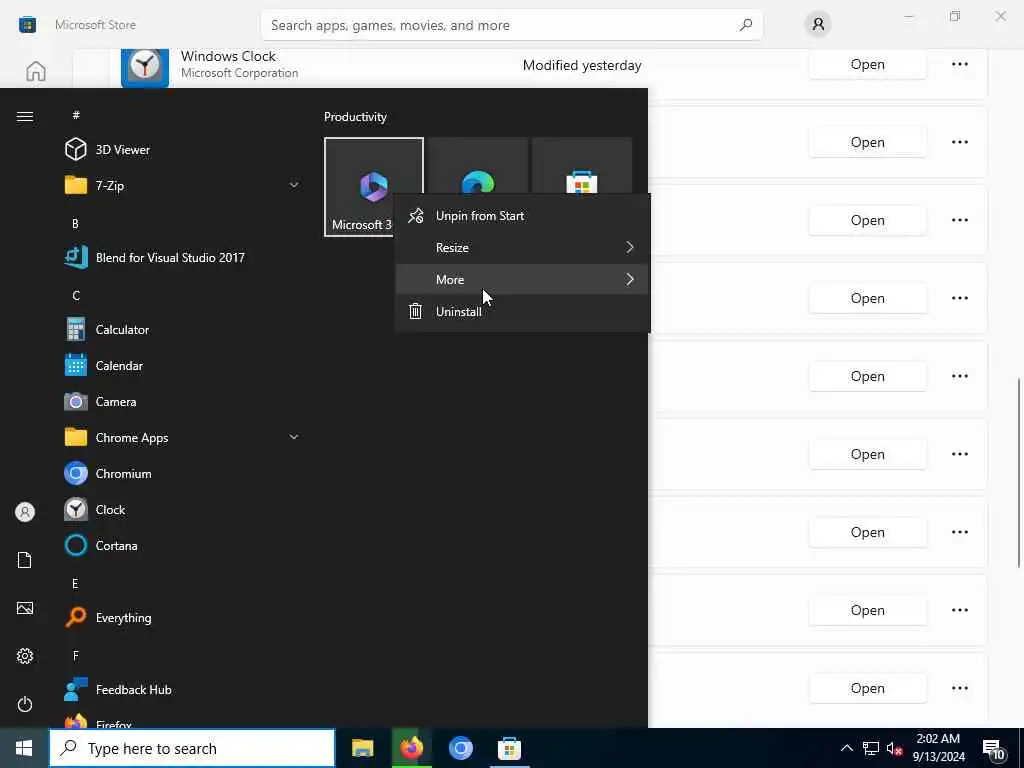Screen dimensions: 1024x768
Task: Open Windows Clock from the Store list
Action: (x=867, y=65)
